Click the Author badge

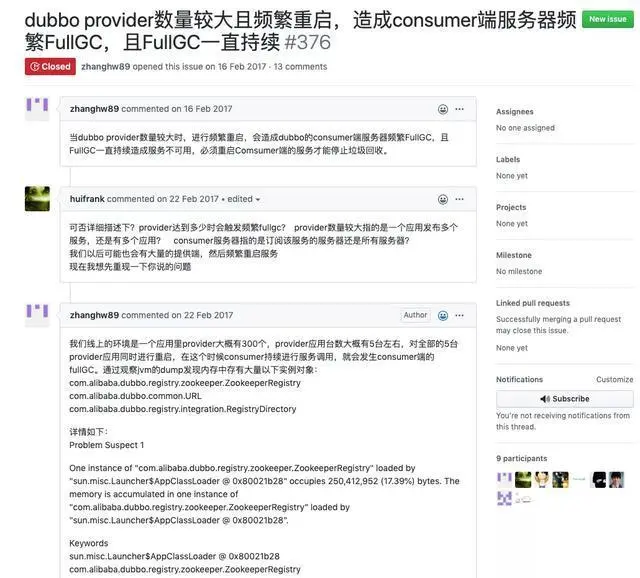coord(415,315)
